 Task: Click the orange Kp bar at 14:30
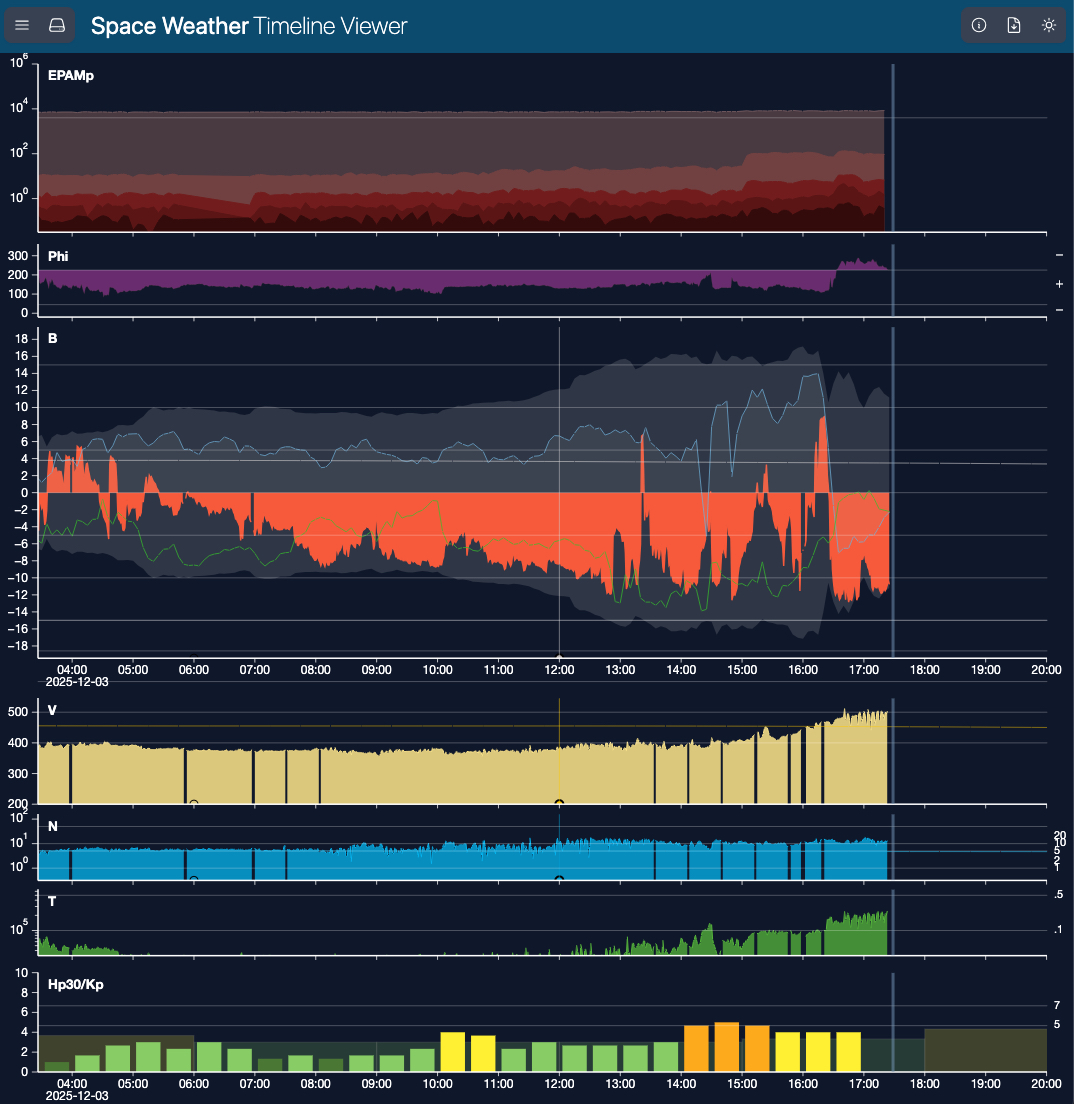tap(727, 1047)
